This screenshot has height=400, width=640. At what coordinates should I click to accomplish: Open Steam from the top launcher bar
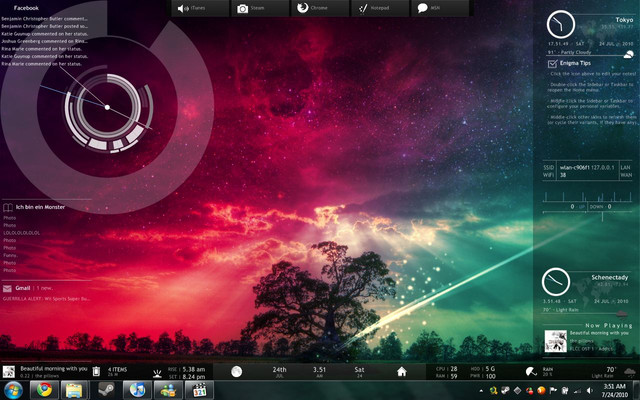[x=260, y=8]
